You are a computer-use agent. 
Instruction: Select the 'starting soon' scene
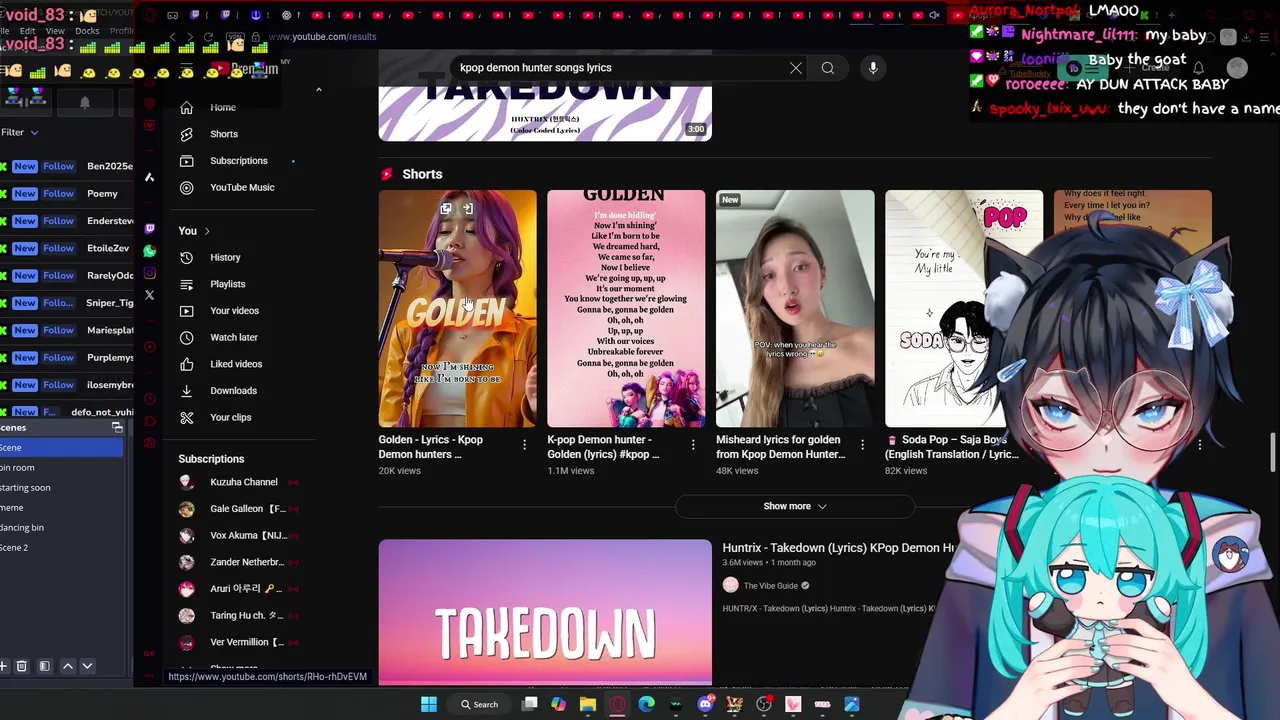coord(61,488)
